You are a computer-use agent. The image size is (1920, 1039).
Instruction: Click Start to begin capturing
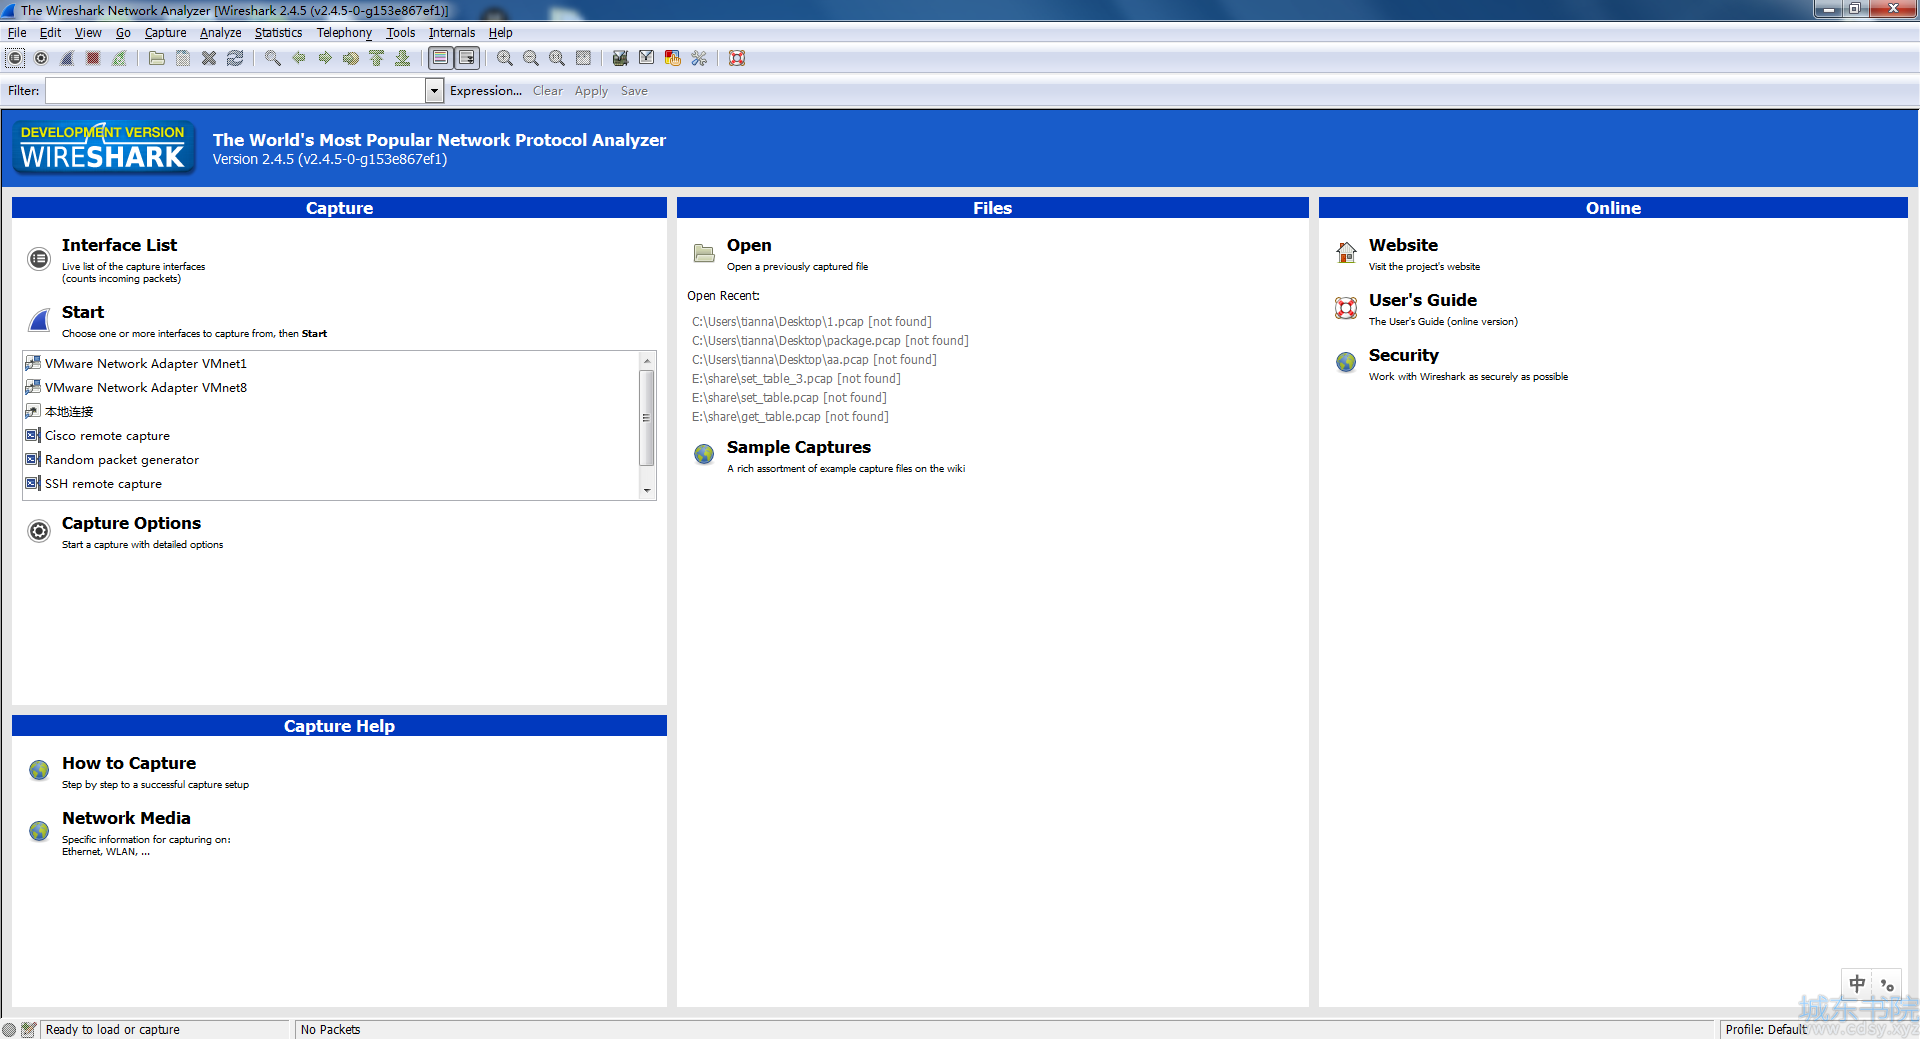[x=83, y=312]
